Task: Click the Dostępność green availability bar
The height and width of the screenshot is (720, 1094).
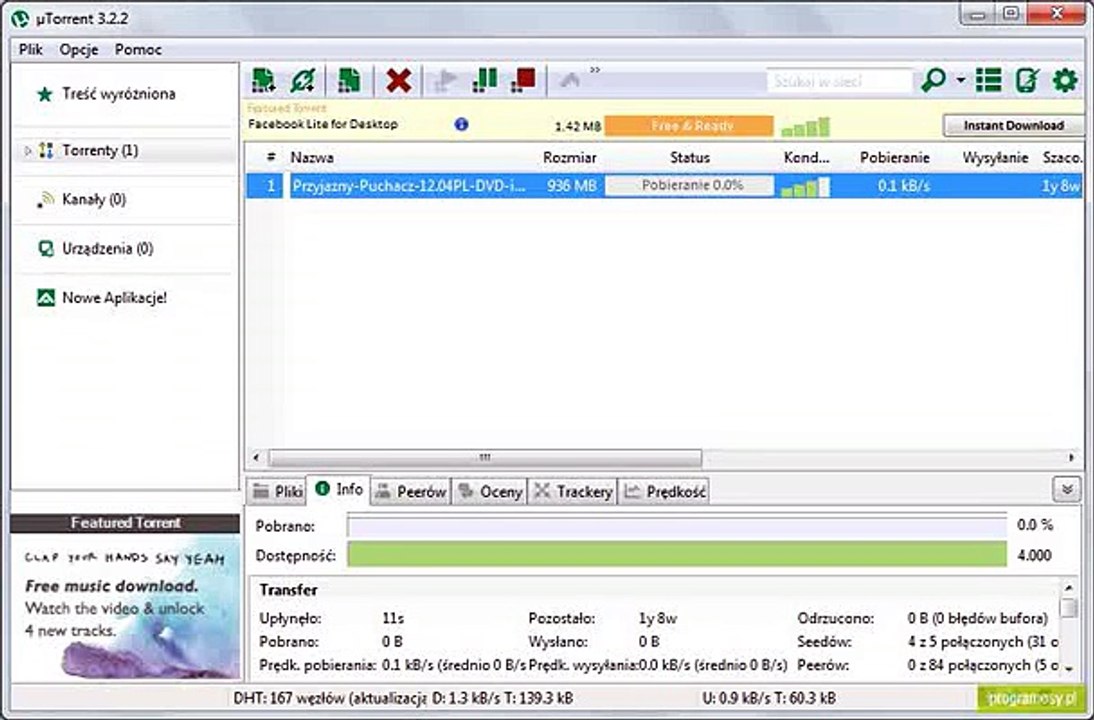Action: 677,555
